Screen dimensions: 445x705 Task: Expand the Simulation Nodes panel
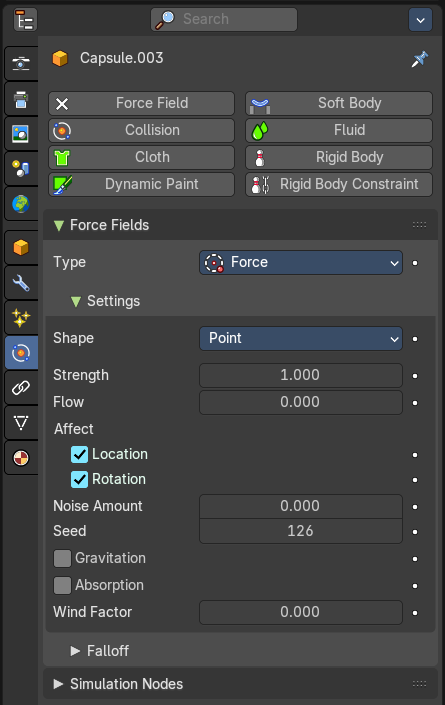coord(58,684)
